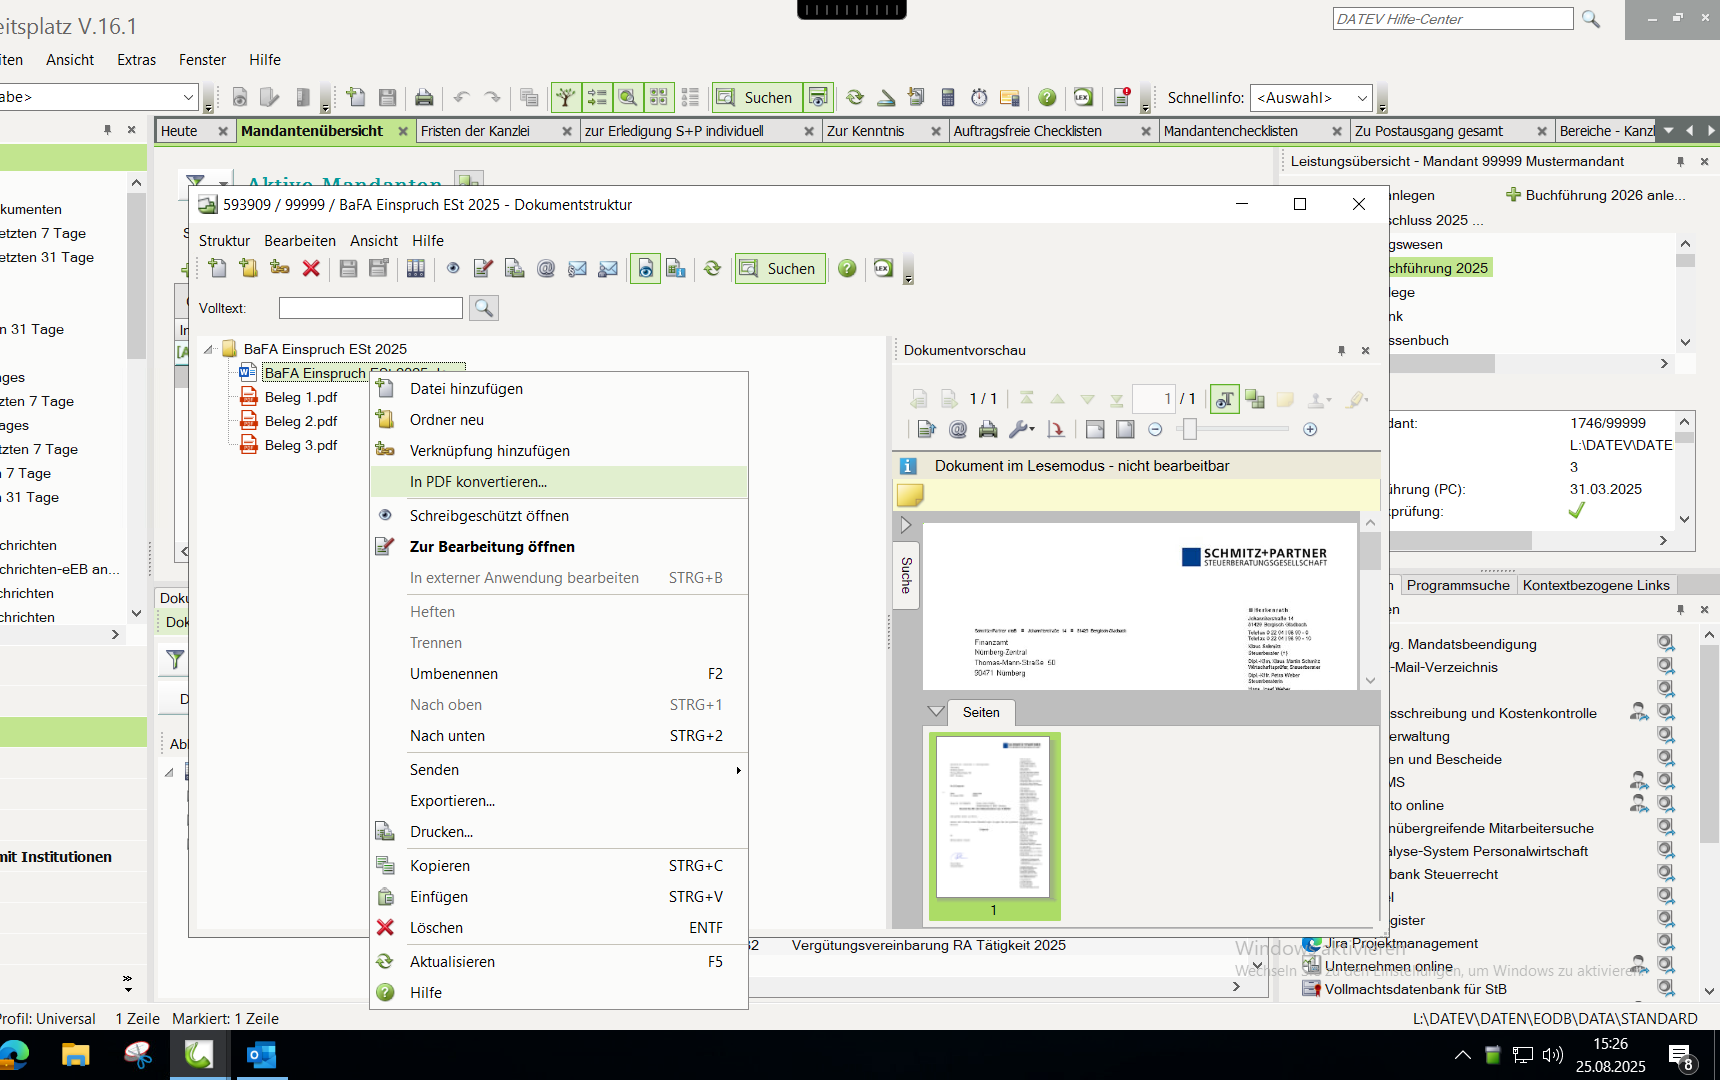
Task: Click the zoom-in plus icon in the preview
Action: (1310, 429)
